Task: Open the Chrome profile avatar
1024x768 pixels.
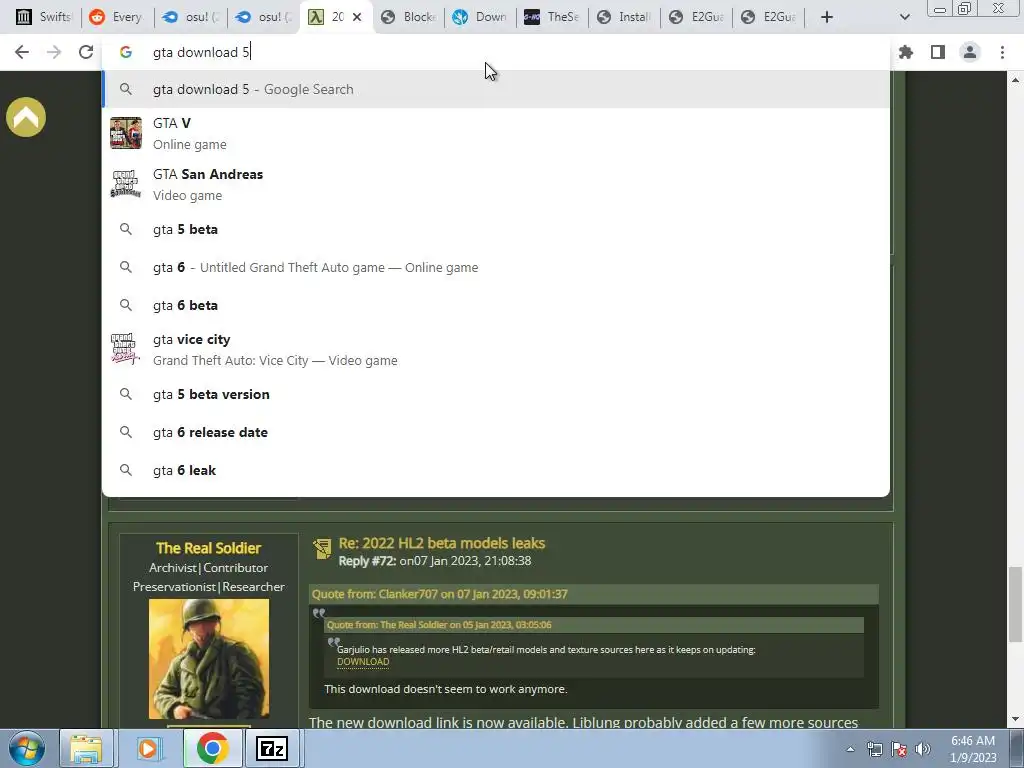Action: (970, 52)
